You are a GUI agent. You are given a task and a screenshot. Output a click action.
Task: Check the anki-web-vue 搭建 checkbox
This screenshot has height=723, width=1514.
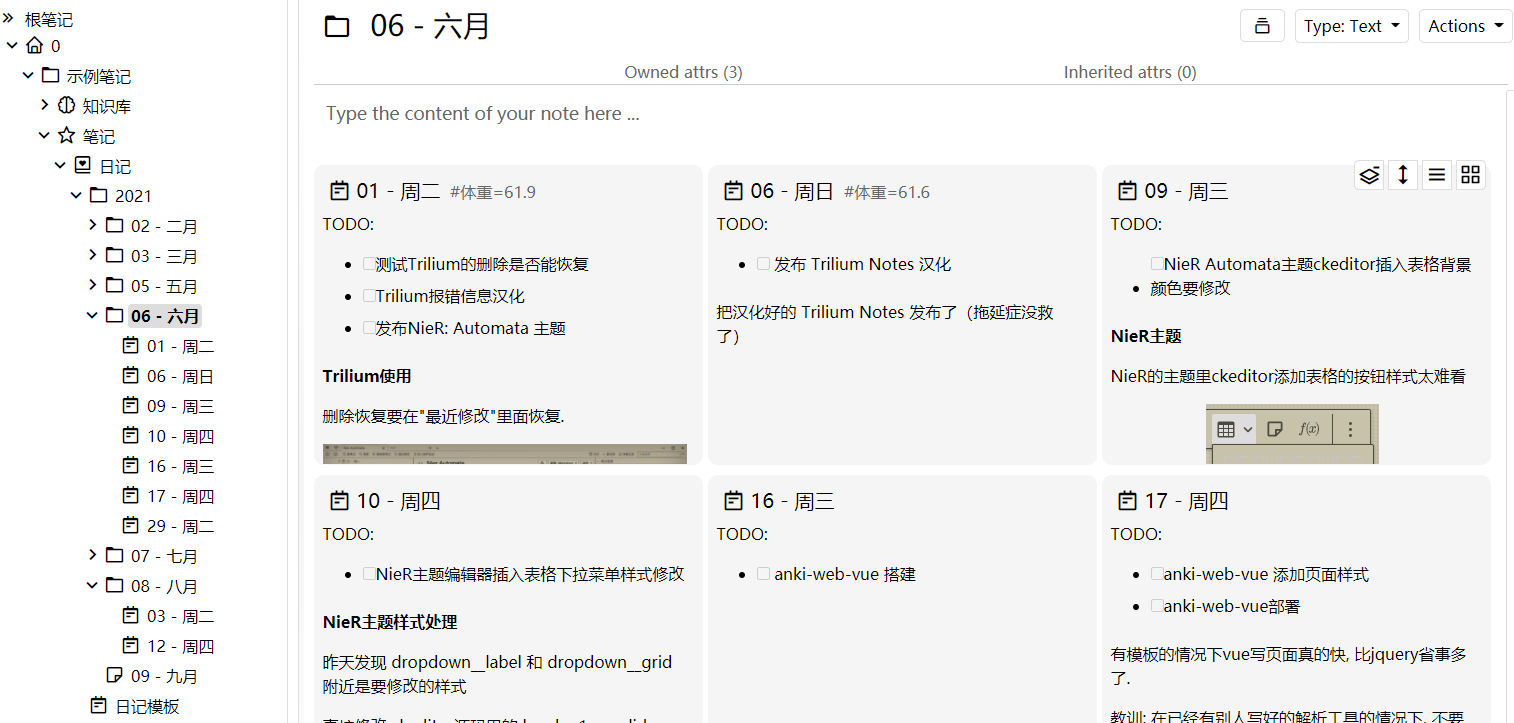763,575
